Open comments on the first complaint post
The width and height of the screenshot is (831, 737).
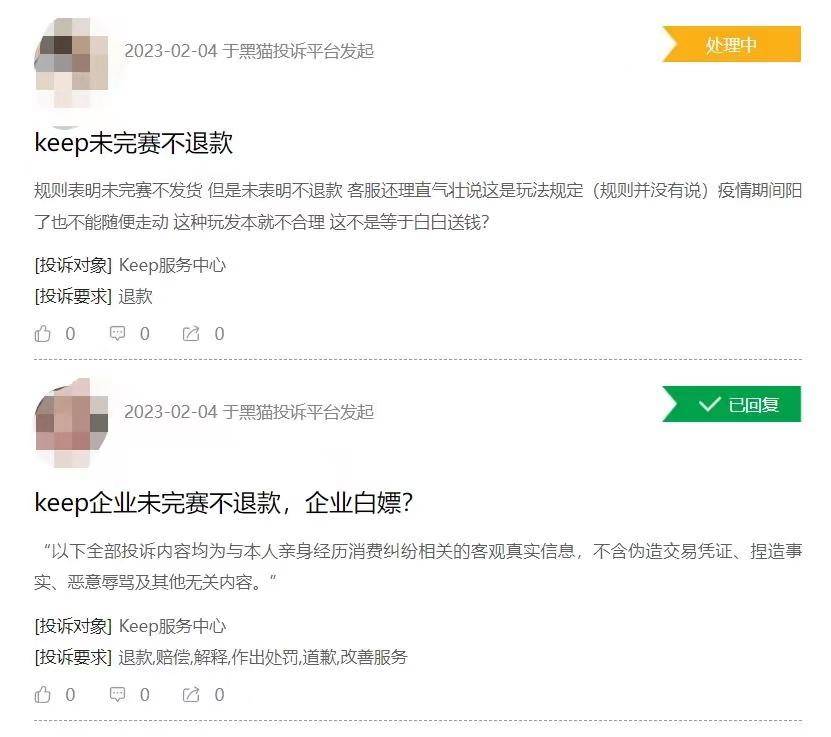(117, 333)
